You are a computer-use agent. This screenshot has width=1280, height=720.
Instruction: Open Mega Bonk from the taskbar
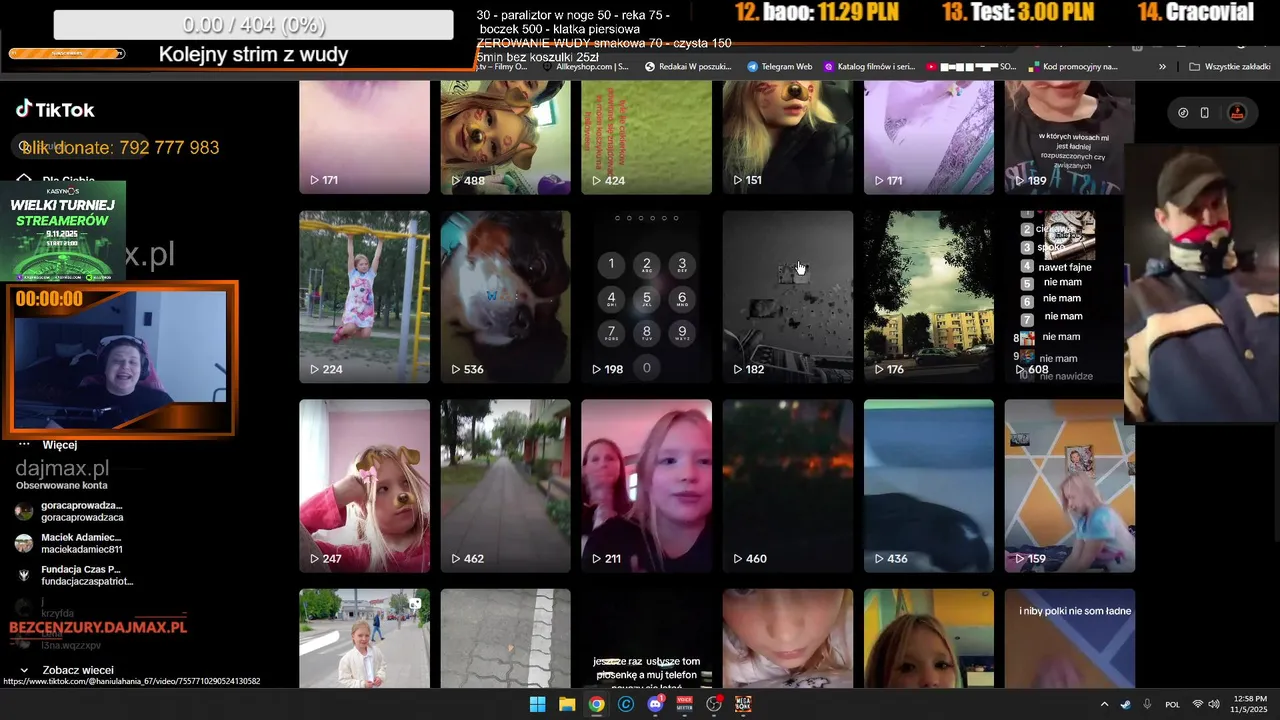(x=743, y=704)
